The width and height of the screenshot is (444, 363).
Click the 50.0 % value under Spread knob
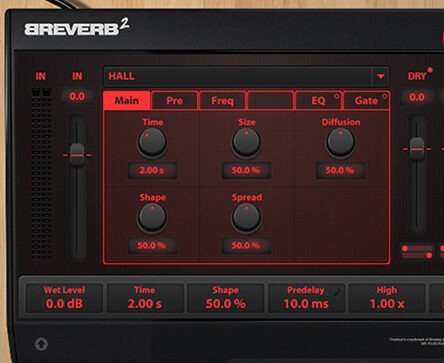[x=246, y=246]
